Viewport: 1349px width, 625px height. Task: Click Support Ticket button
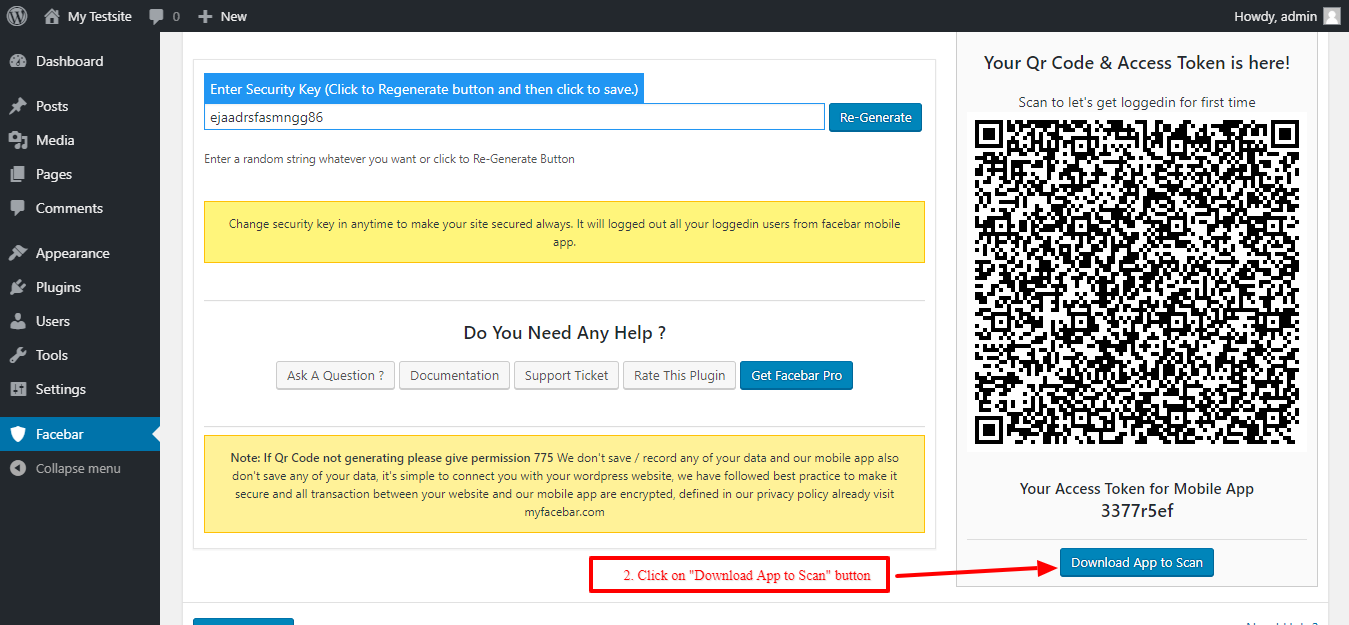566,375
